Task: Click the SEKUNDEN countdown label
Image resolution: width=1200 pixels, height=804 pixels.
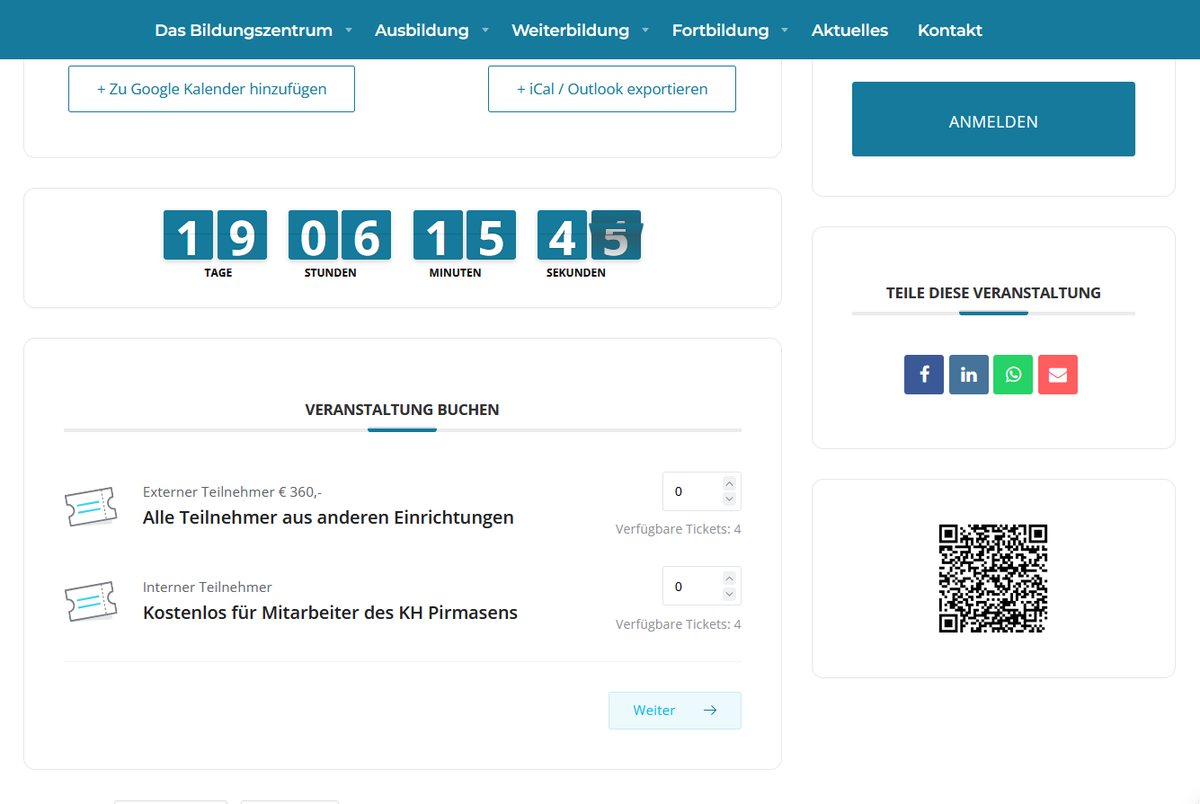Action: point(576,272)
